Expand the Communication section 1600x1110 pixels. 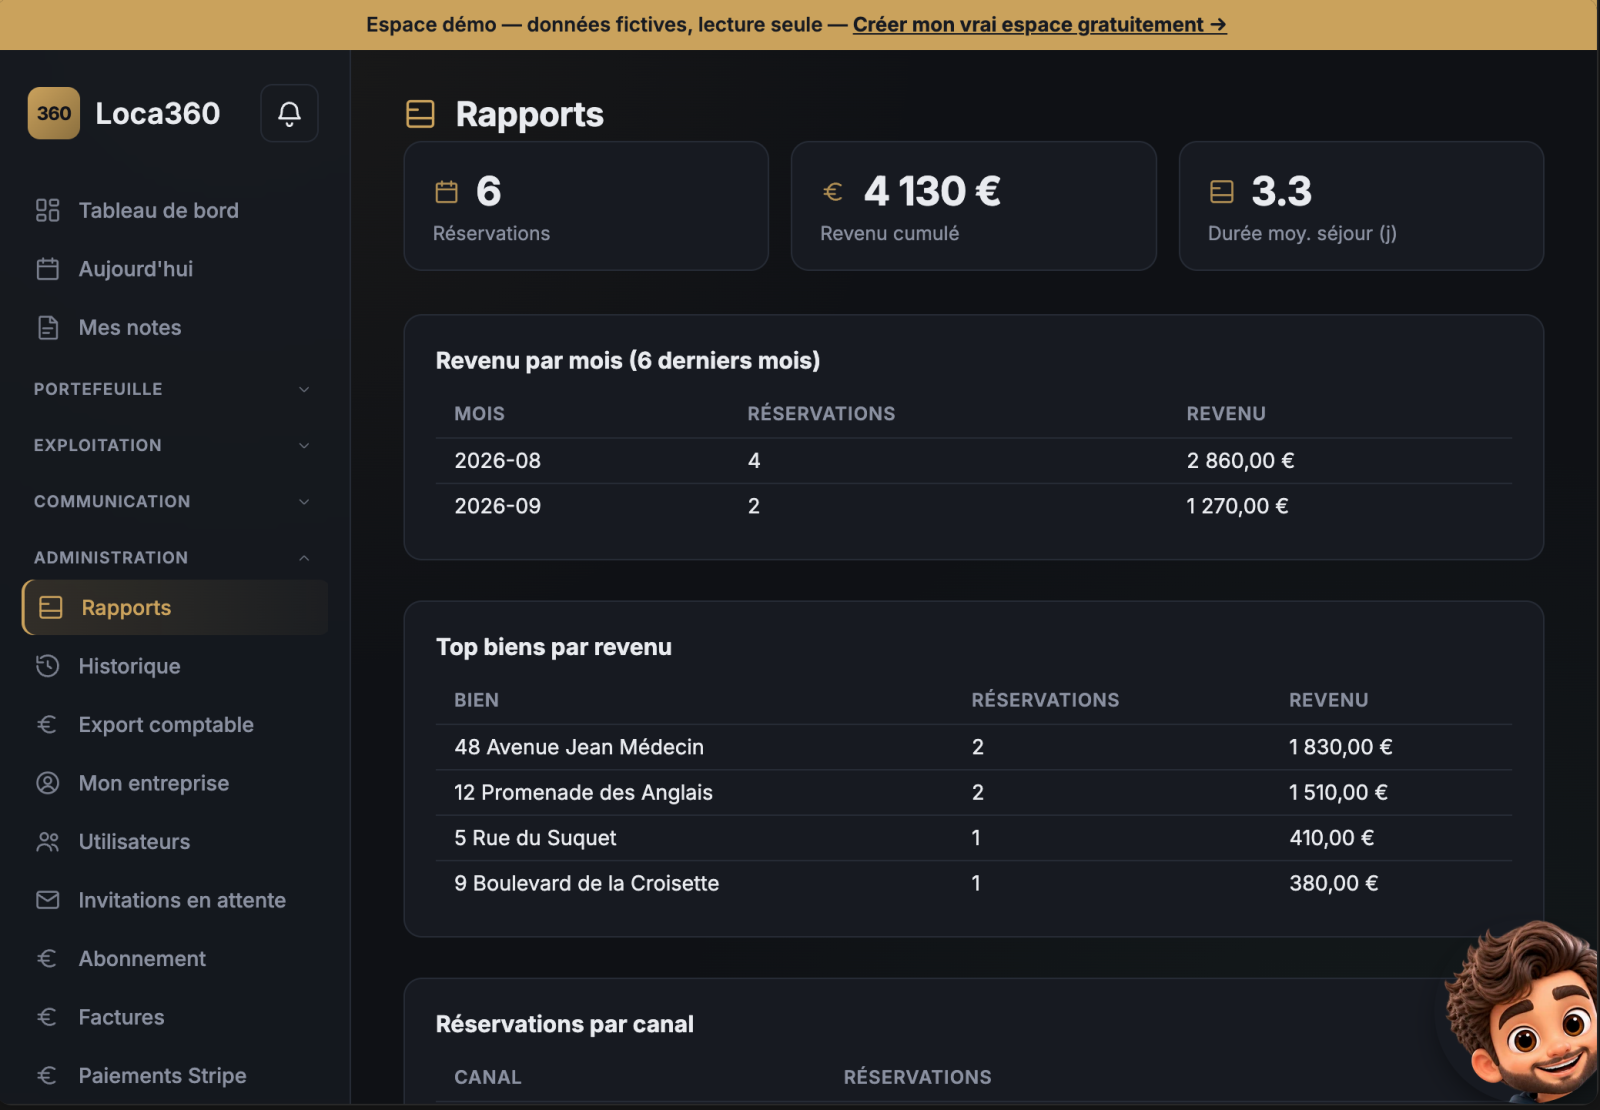click(x=172, y=501)
